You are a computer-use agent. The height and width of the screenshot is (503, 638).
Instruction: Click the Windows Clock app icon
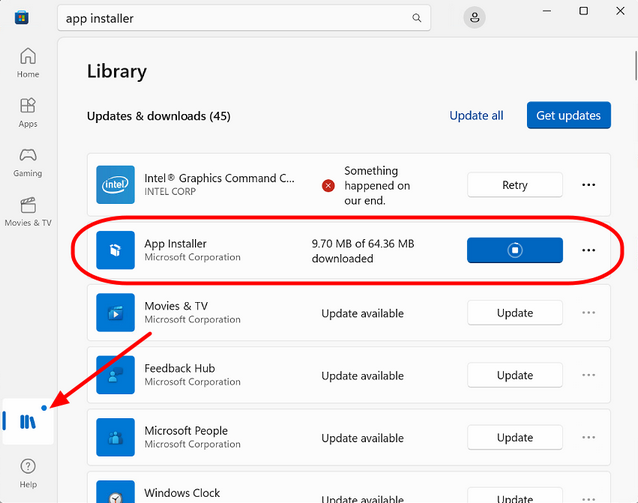116,492
